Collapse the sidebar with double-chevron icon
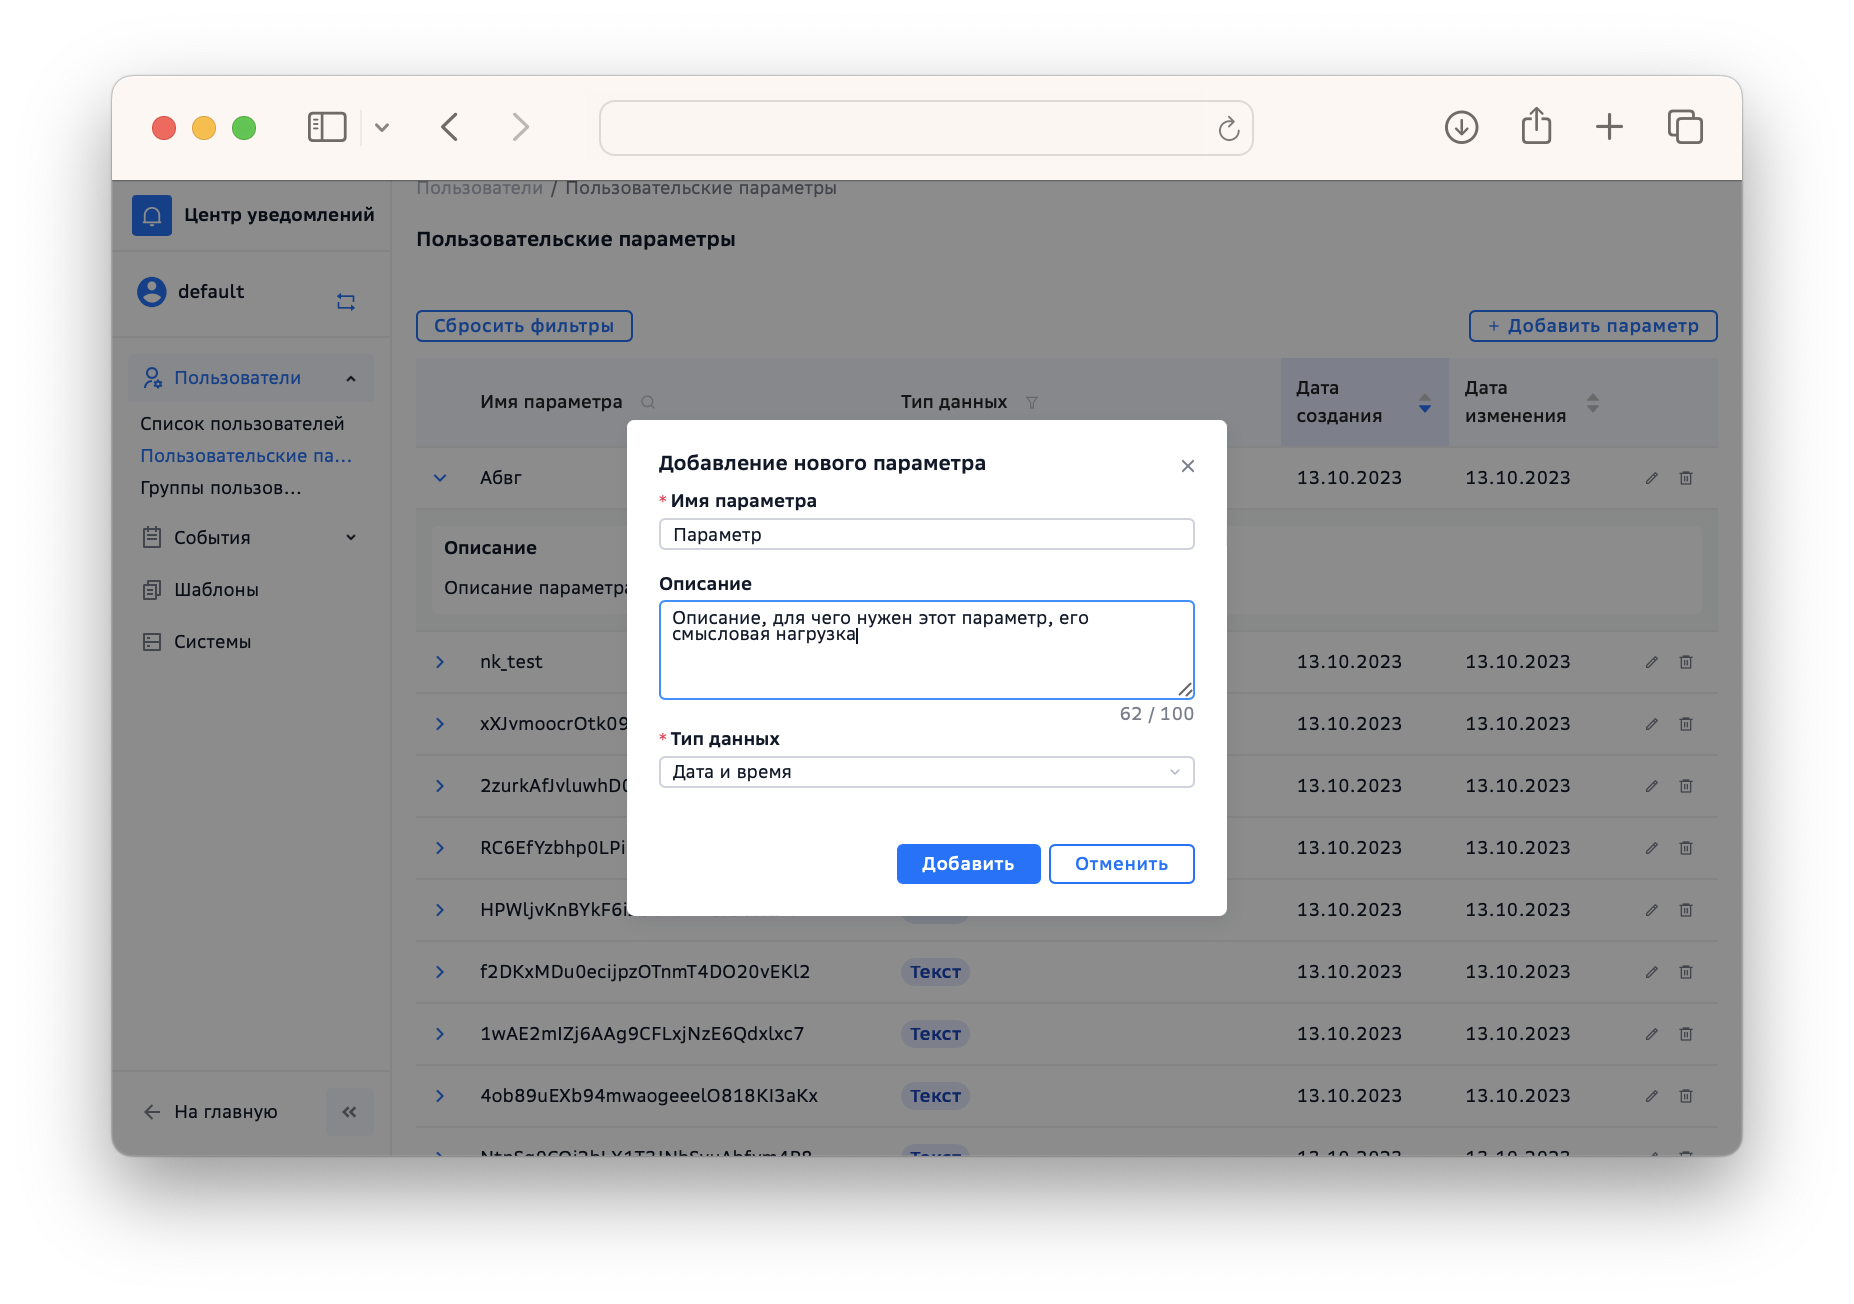Image resolution: width=1854 pixels, height=1304 pixels. (x=349, y=1112)
